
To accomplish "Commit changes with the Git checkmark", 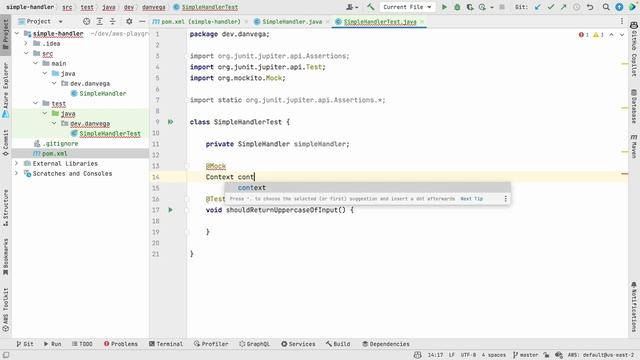I will [551, 7].
